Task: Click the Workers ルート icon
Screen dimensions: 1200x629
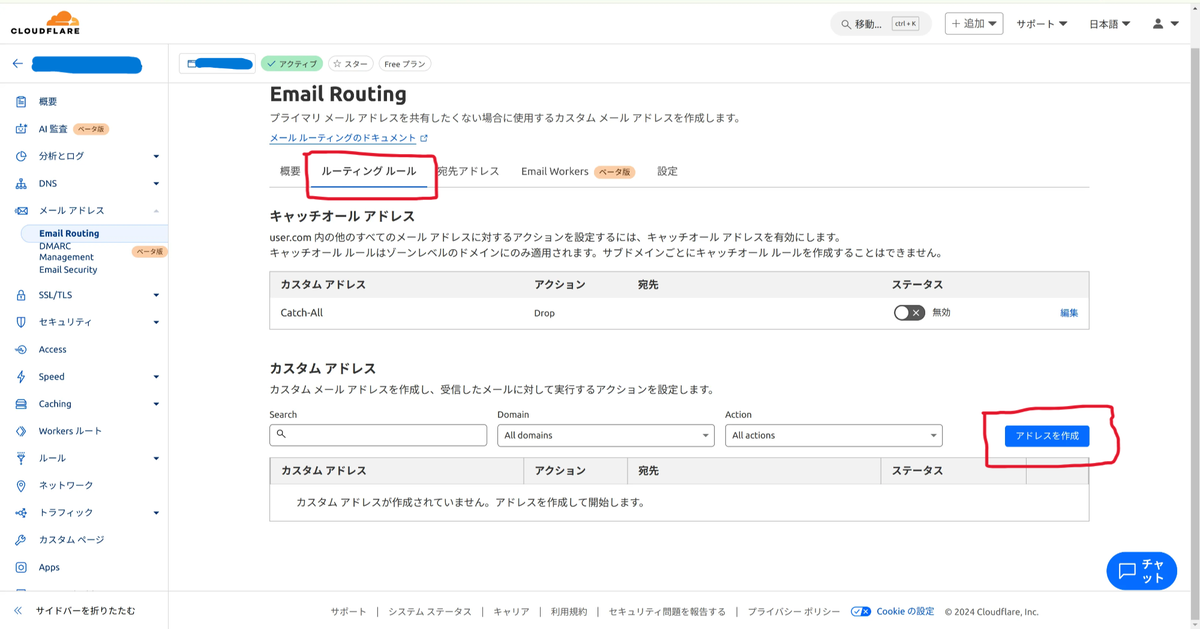Action: click(21, 431)
